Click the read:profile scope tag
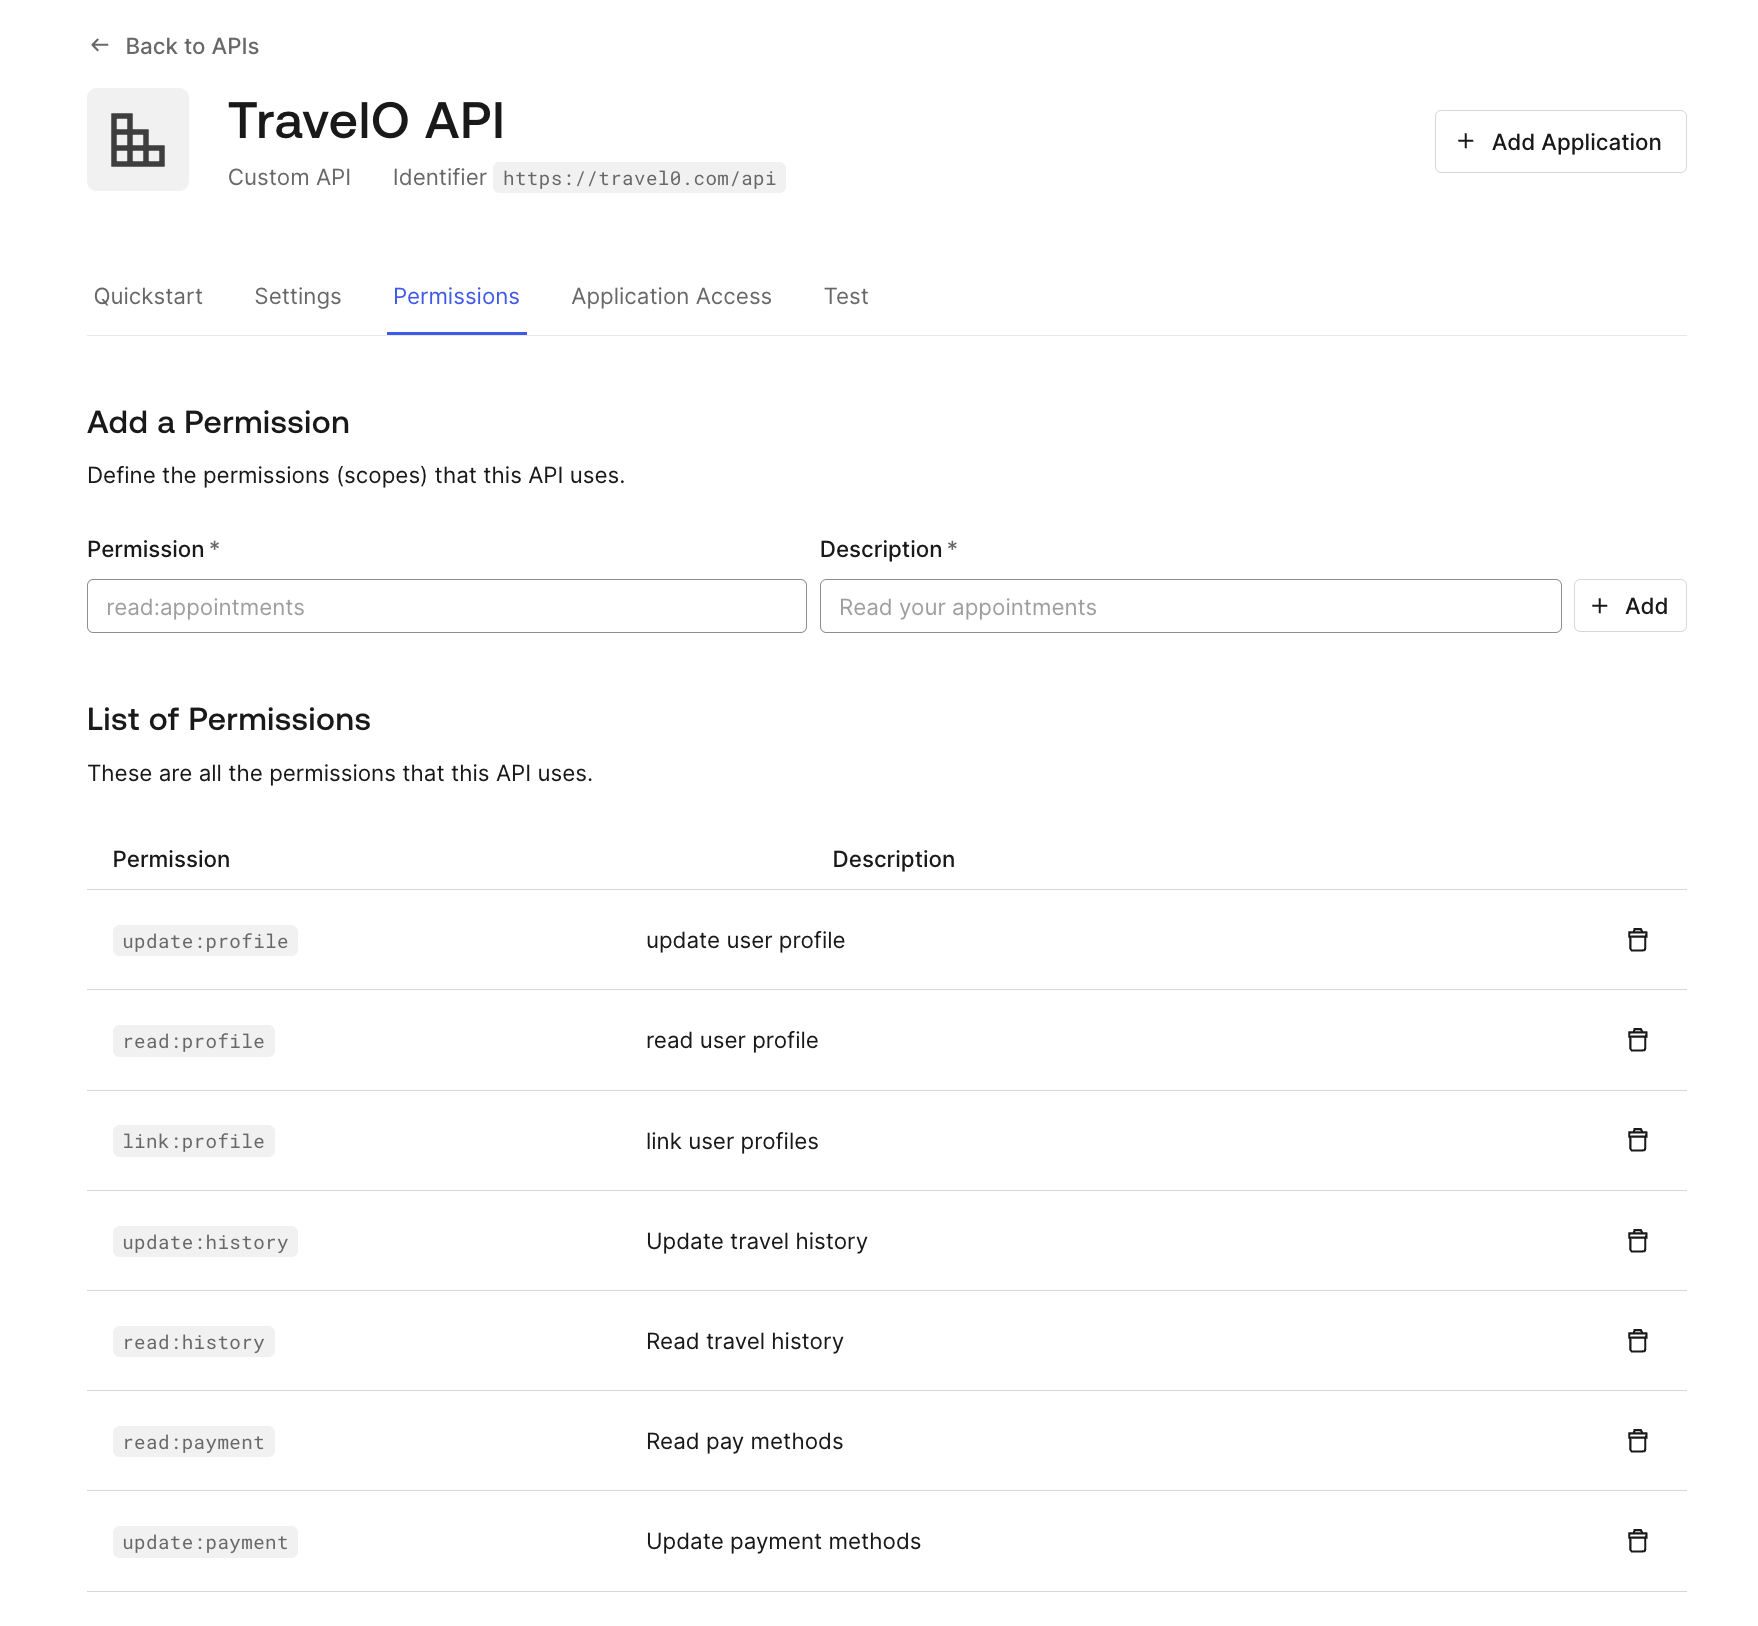 (x=194, y=1041)
